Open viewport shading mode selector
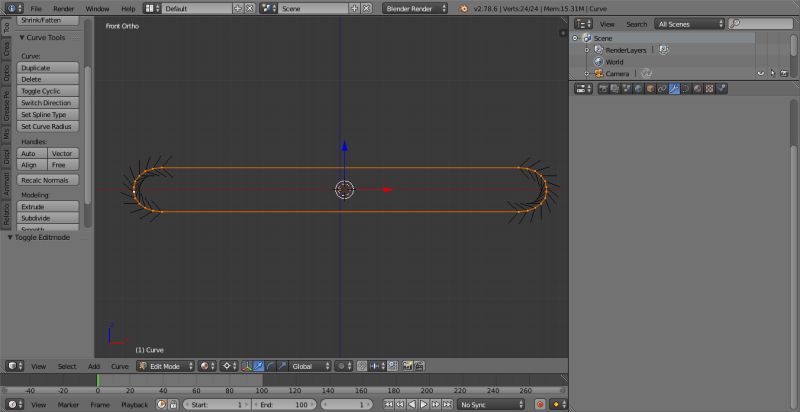This screenshot has width=800, height=412. point(207,366)
